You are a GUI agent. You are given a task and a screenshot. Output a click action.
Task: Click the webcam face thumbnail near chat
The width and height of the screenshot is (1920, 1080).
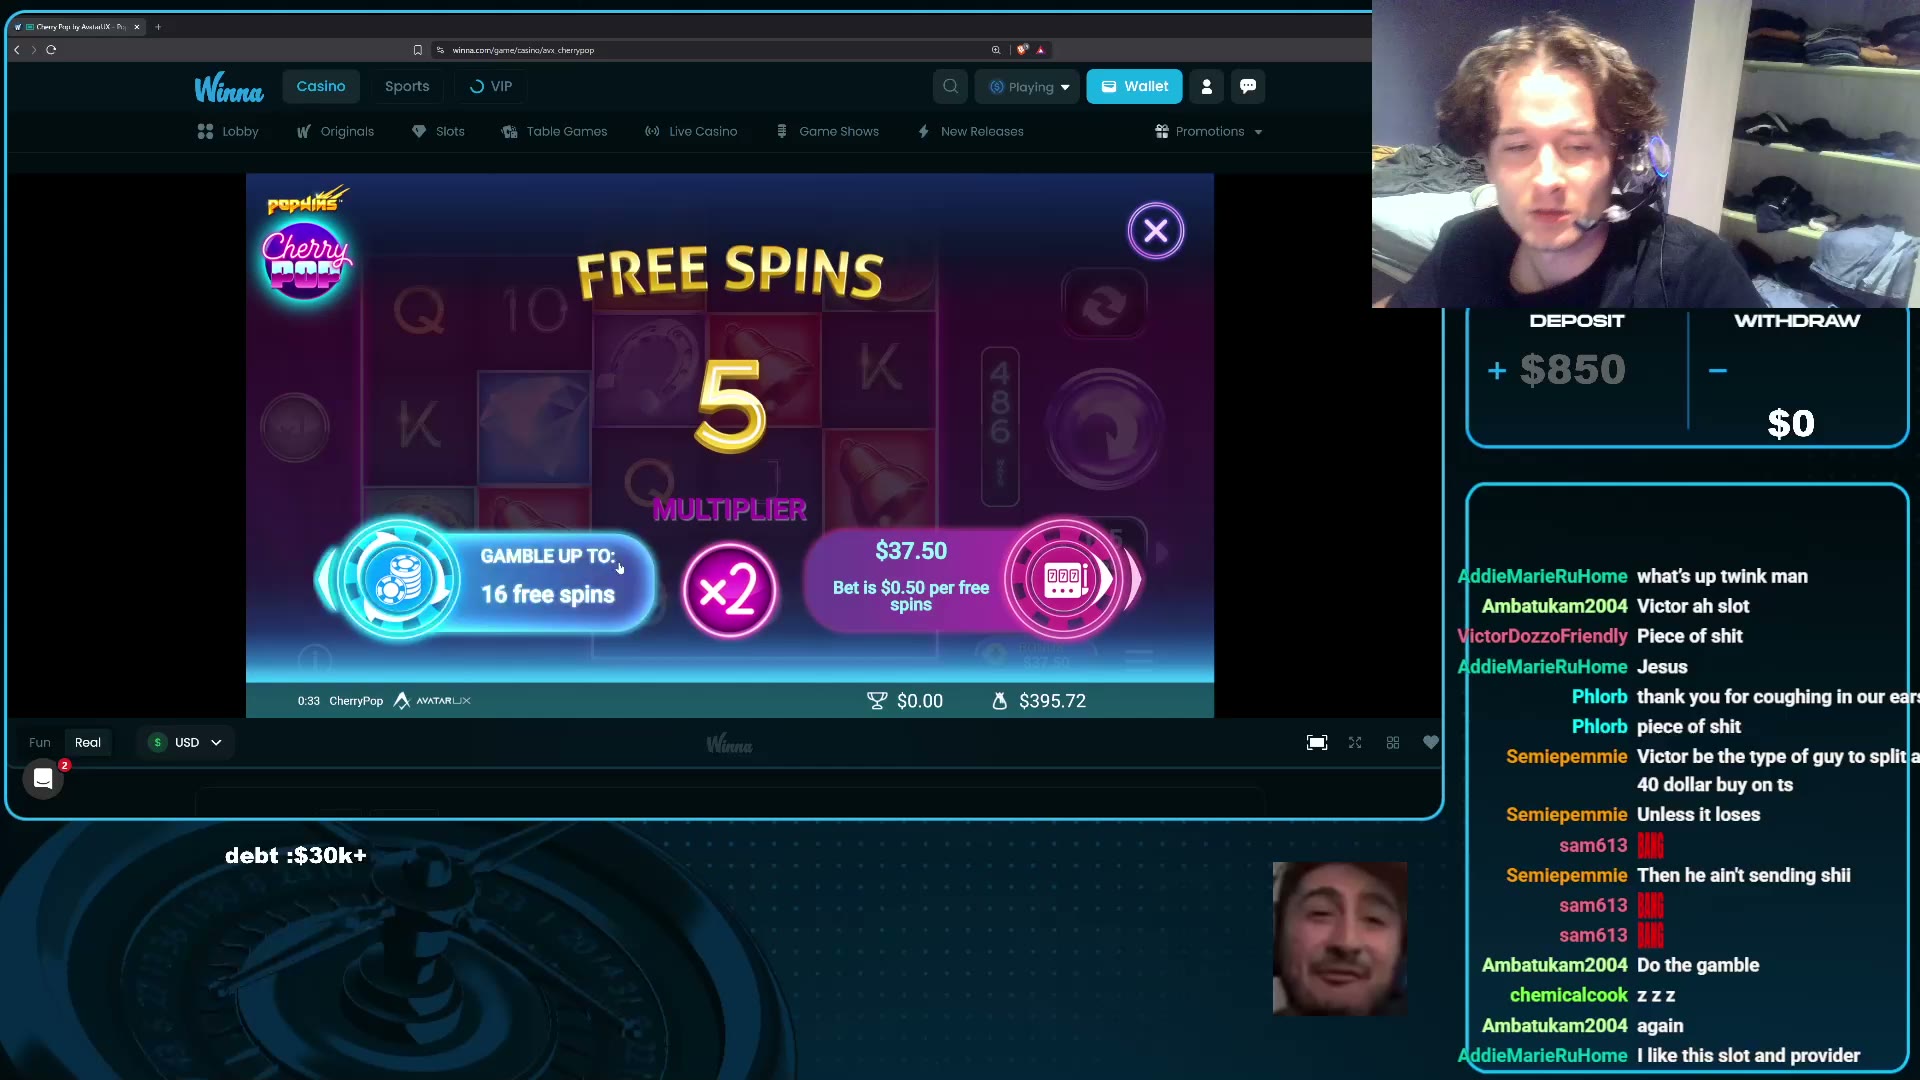click(1340, 939)
